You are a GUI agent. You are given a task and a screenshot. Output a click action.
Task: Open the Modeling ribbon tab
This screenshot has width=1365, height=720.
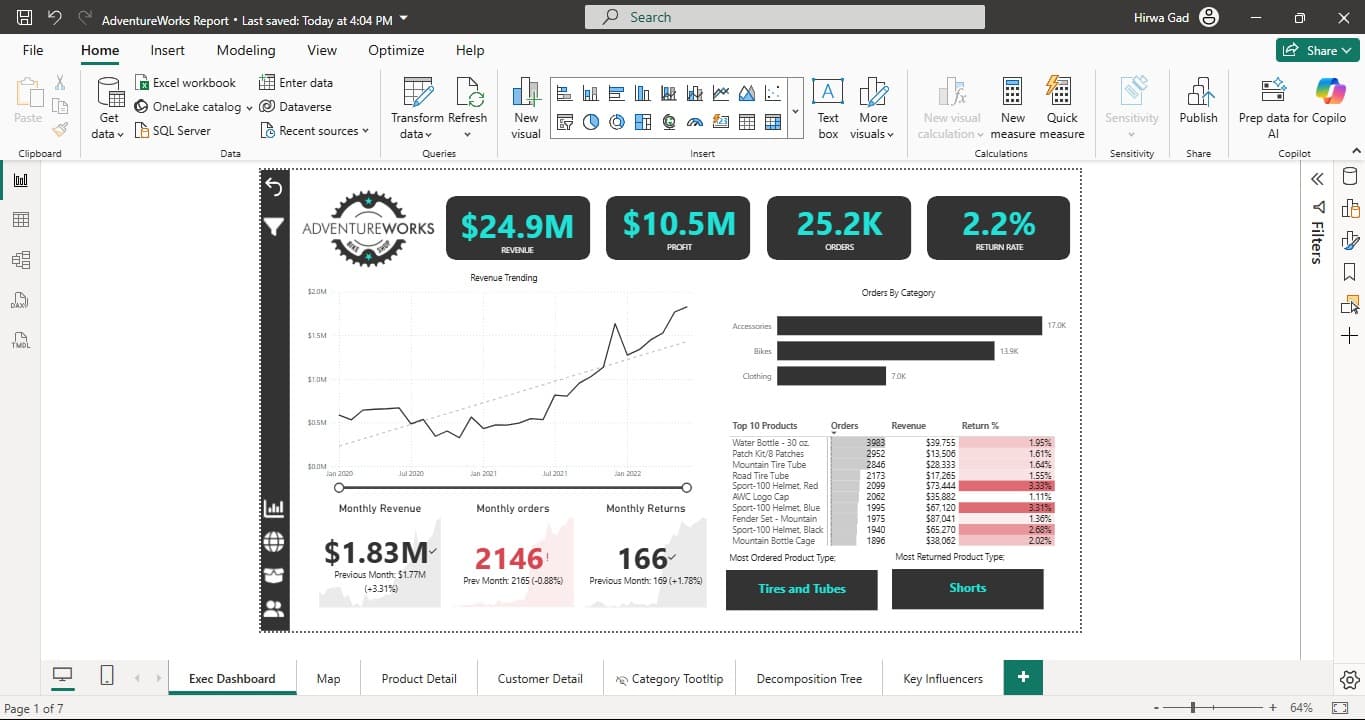246,50
